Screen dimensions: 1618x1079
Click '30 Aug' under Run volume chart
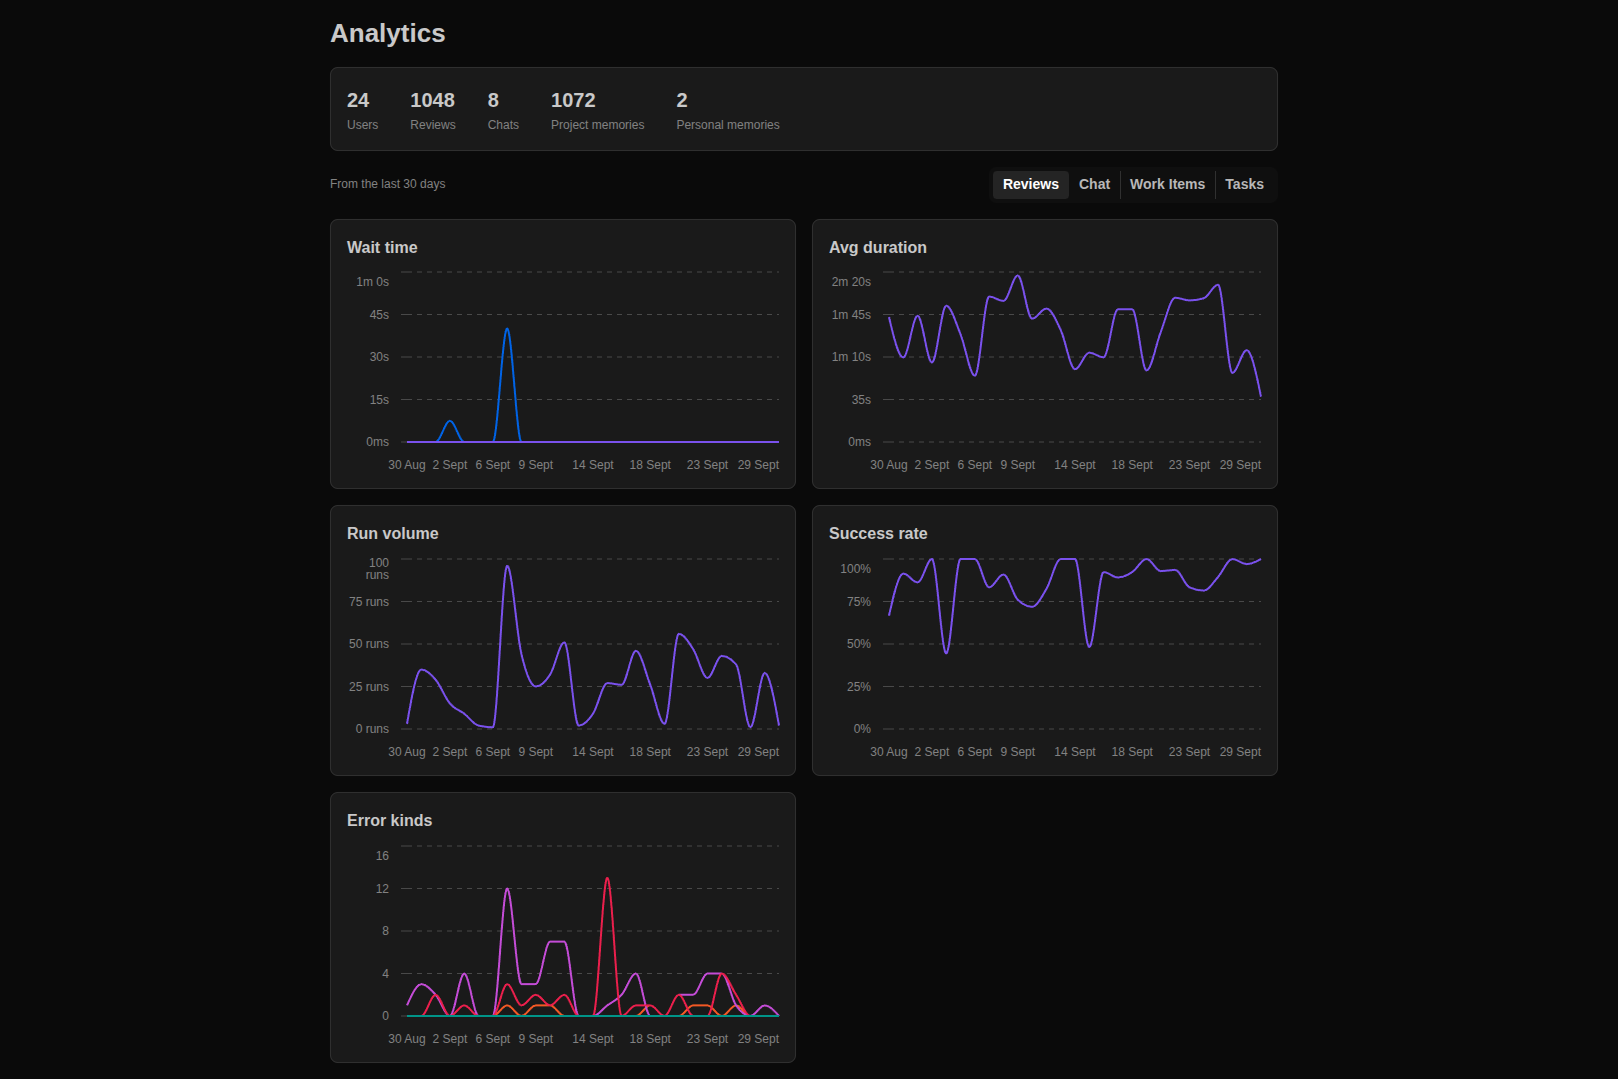[407, 752]
